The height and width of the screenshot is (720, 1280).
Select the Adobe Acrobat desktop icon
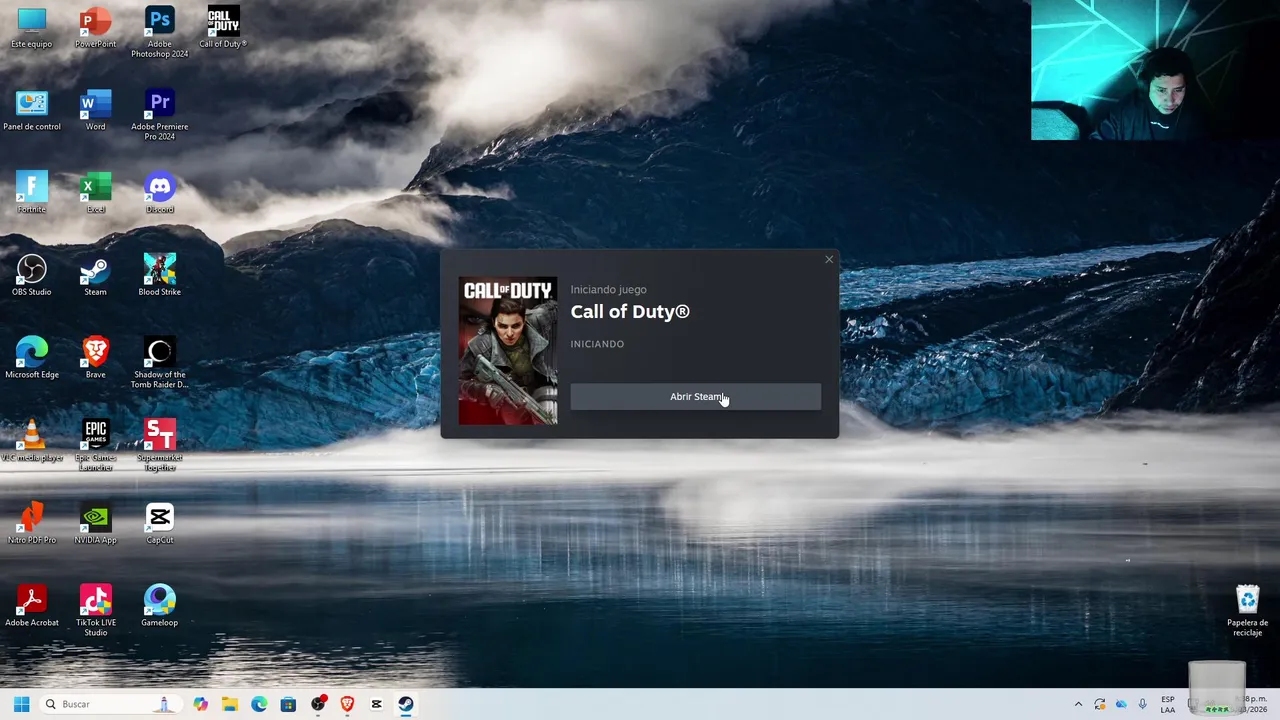coord(32,607)
